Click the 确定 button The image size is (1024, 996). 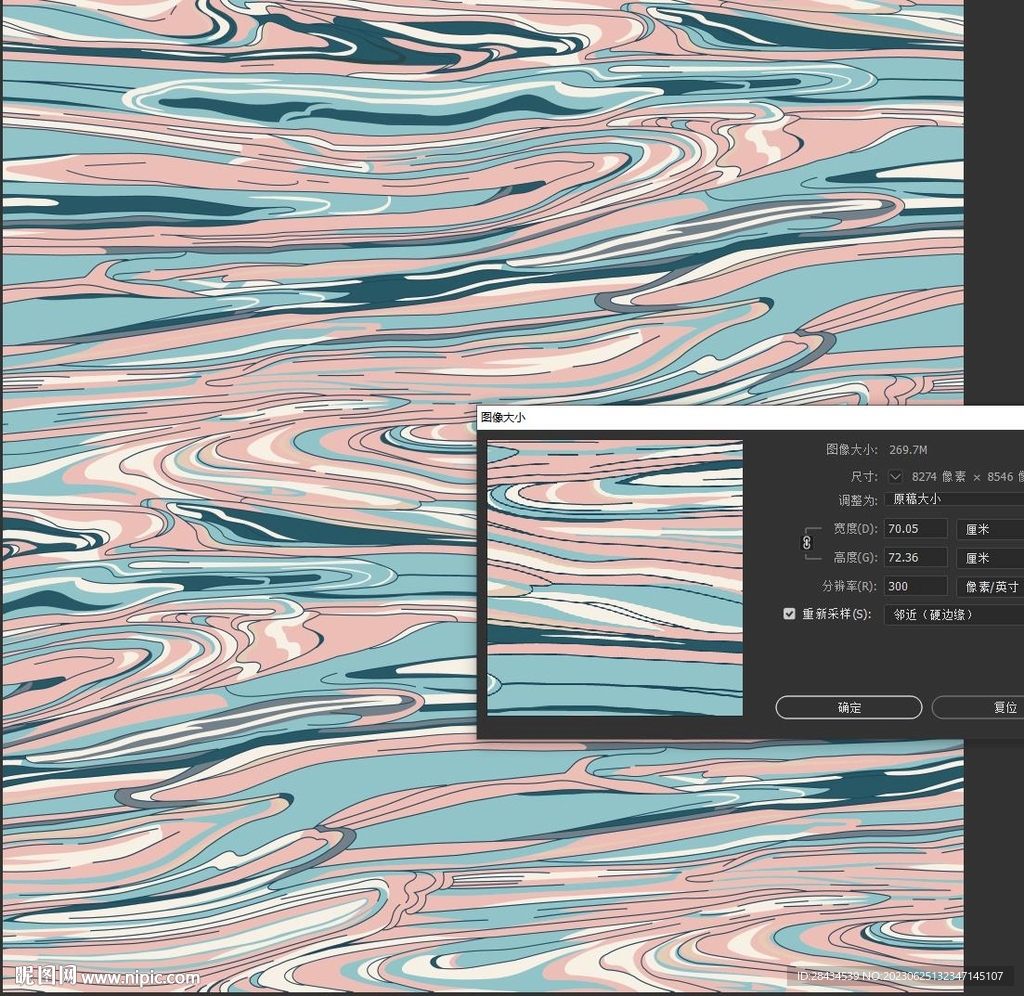[x=848, y=707]
